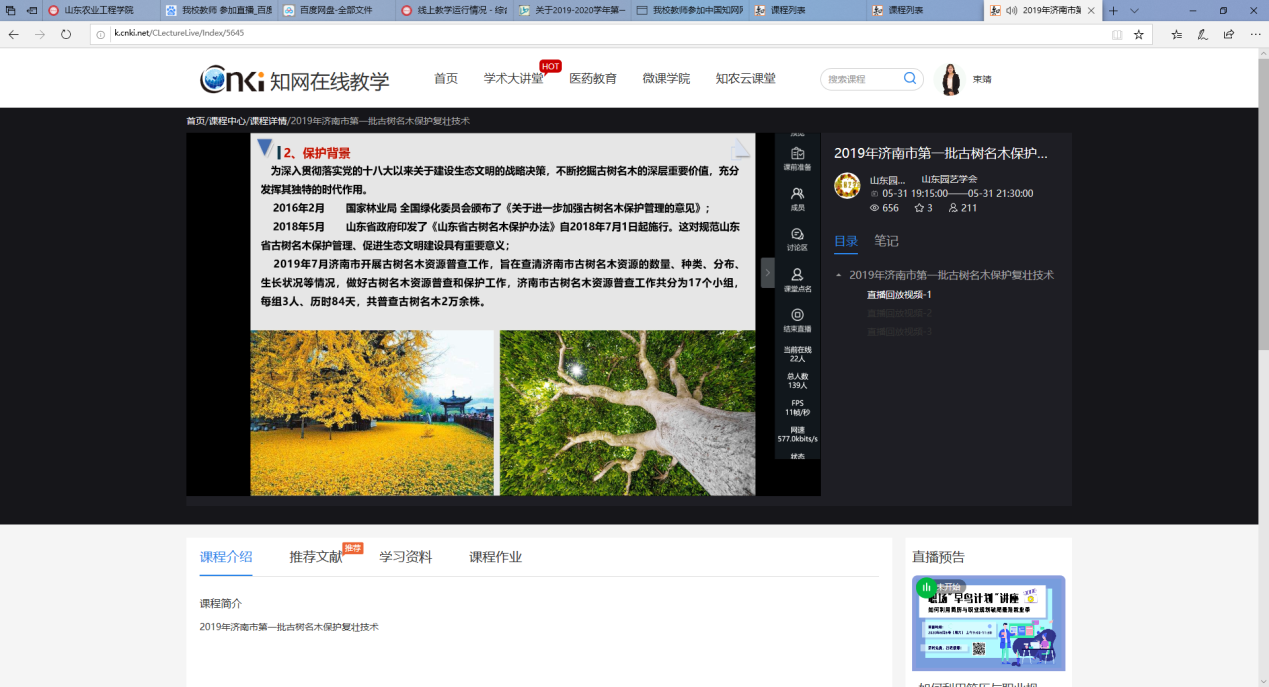Open the browser tab list dropdown
The image size is (1269, 687).
1134,10
